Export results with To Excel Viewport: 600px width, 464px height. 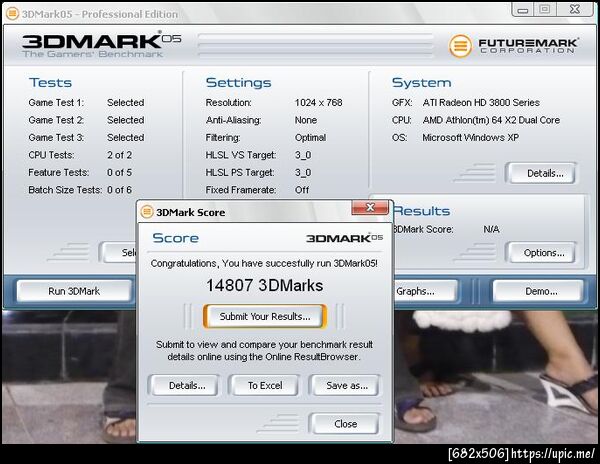click(265, 385)
